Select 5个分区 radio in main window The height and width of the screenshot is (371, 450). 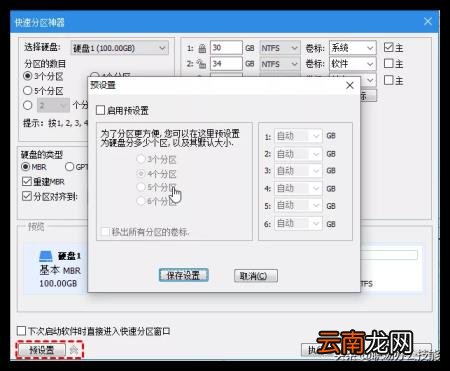[x=27, y=90]
